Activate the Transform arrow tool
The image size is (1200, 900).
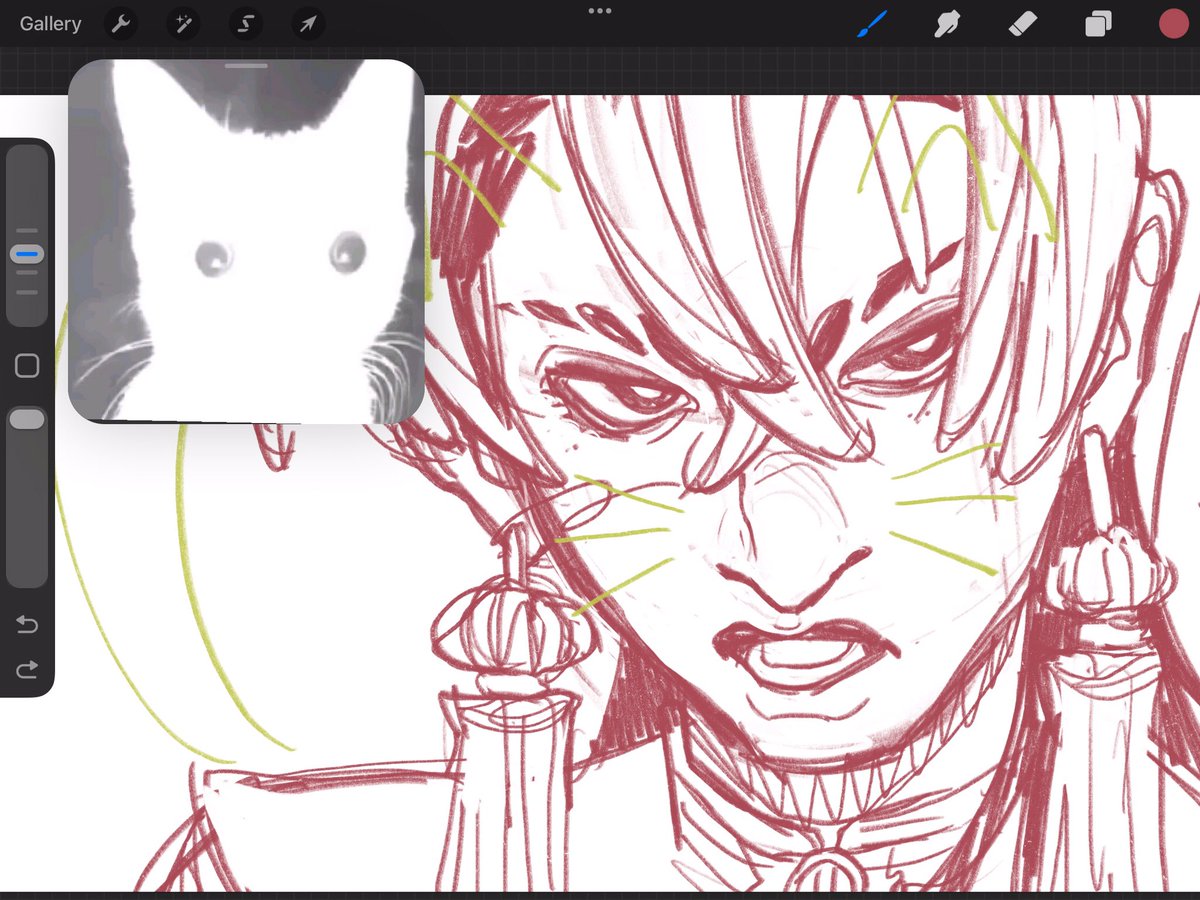pyautogui.click(x=308, y=24)
